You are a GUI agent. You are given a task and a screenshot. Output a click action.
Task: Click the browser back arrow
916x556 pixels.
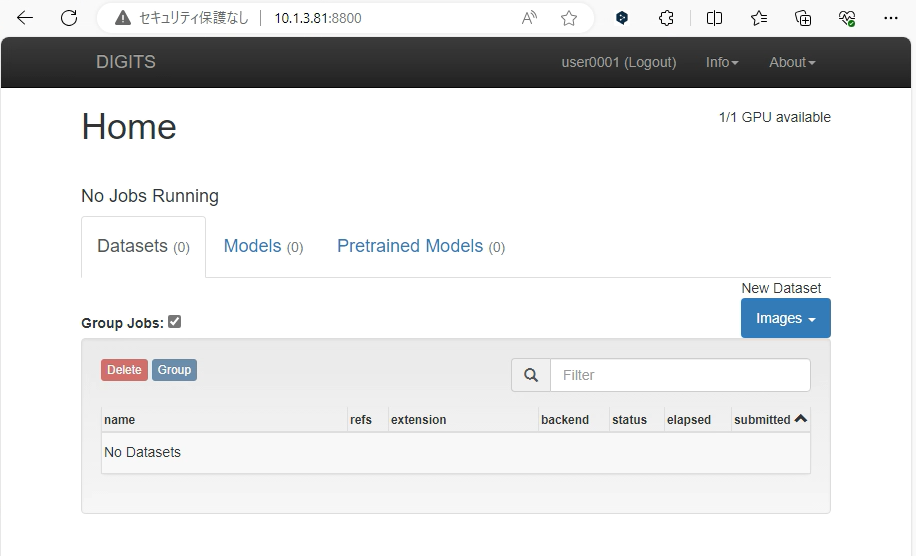click(x=25, y=18)
